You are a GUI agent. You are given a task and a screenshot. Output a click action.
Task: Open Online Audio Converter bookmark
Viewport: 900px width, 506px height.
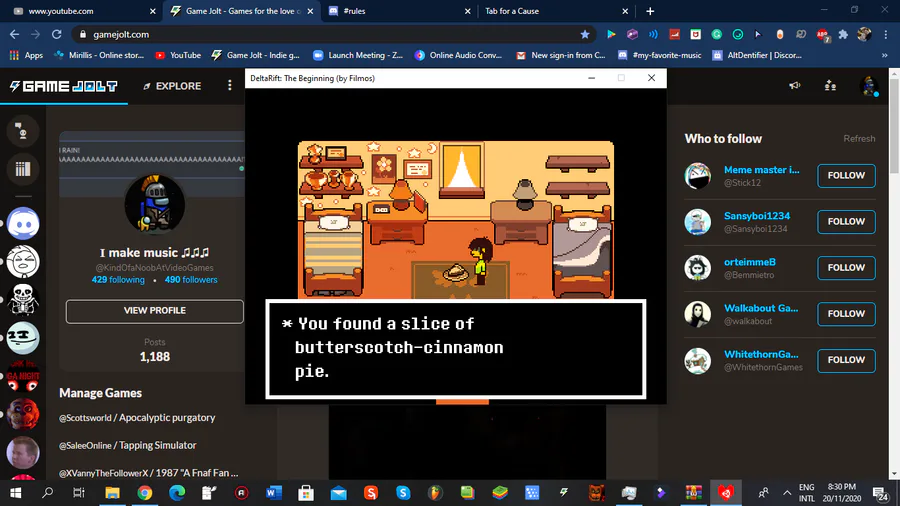(458, 55)
